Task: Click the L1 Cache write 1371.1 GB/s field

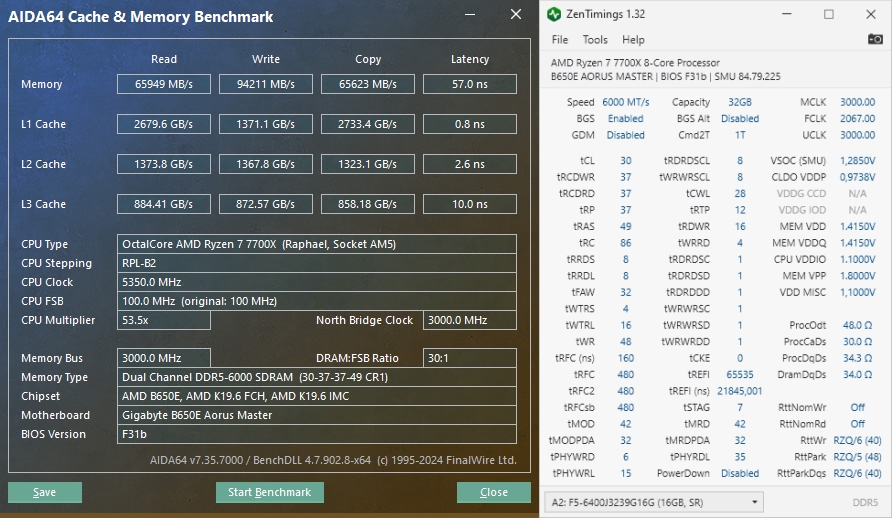Action: (x=266, y=124)
